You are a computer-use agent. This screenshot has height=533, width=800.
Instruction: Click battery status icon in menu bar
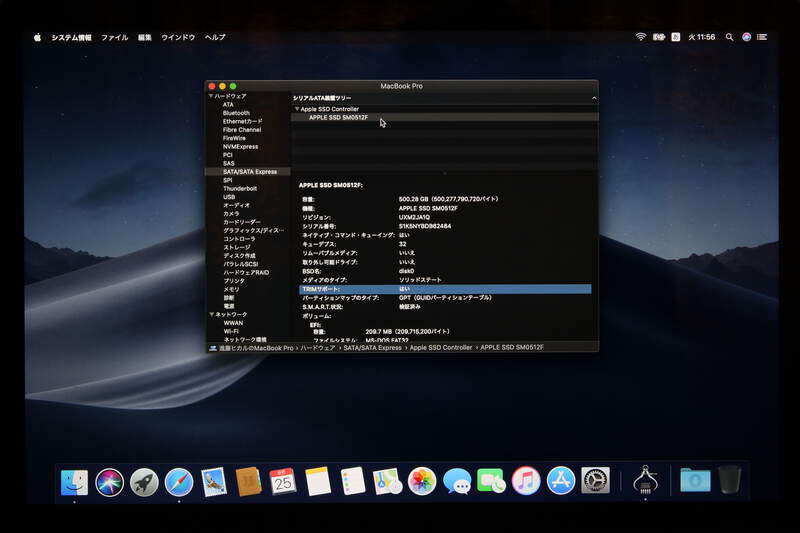659,37
